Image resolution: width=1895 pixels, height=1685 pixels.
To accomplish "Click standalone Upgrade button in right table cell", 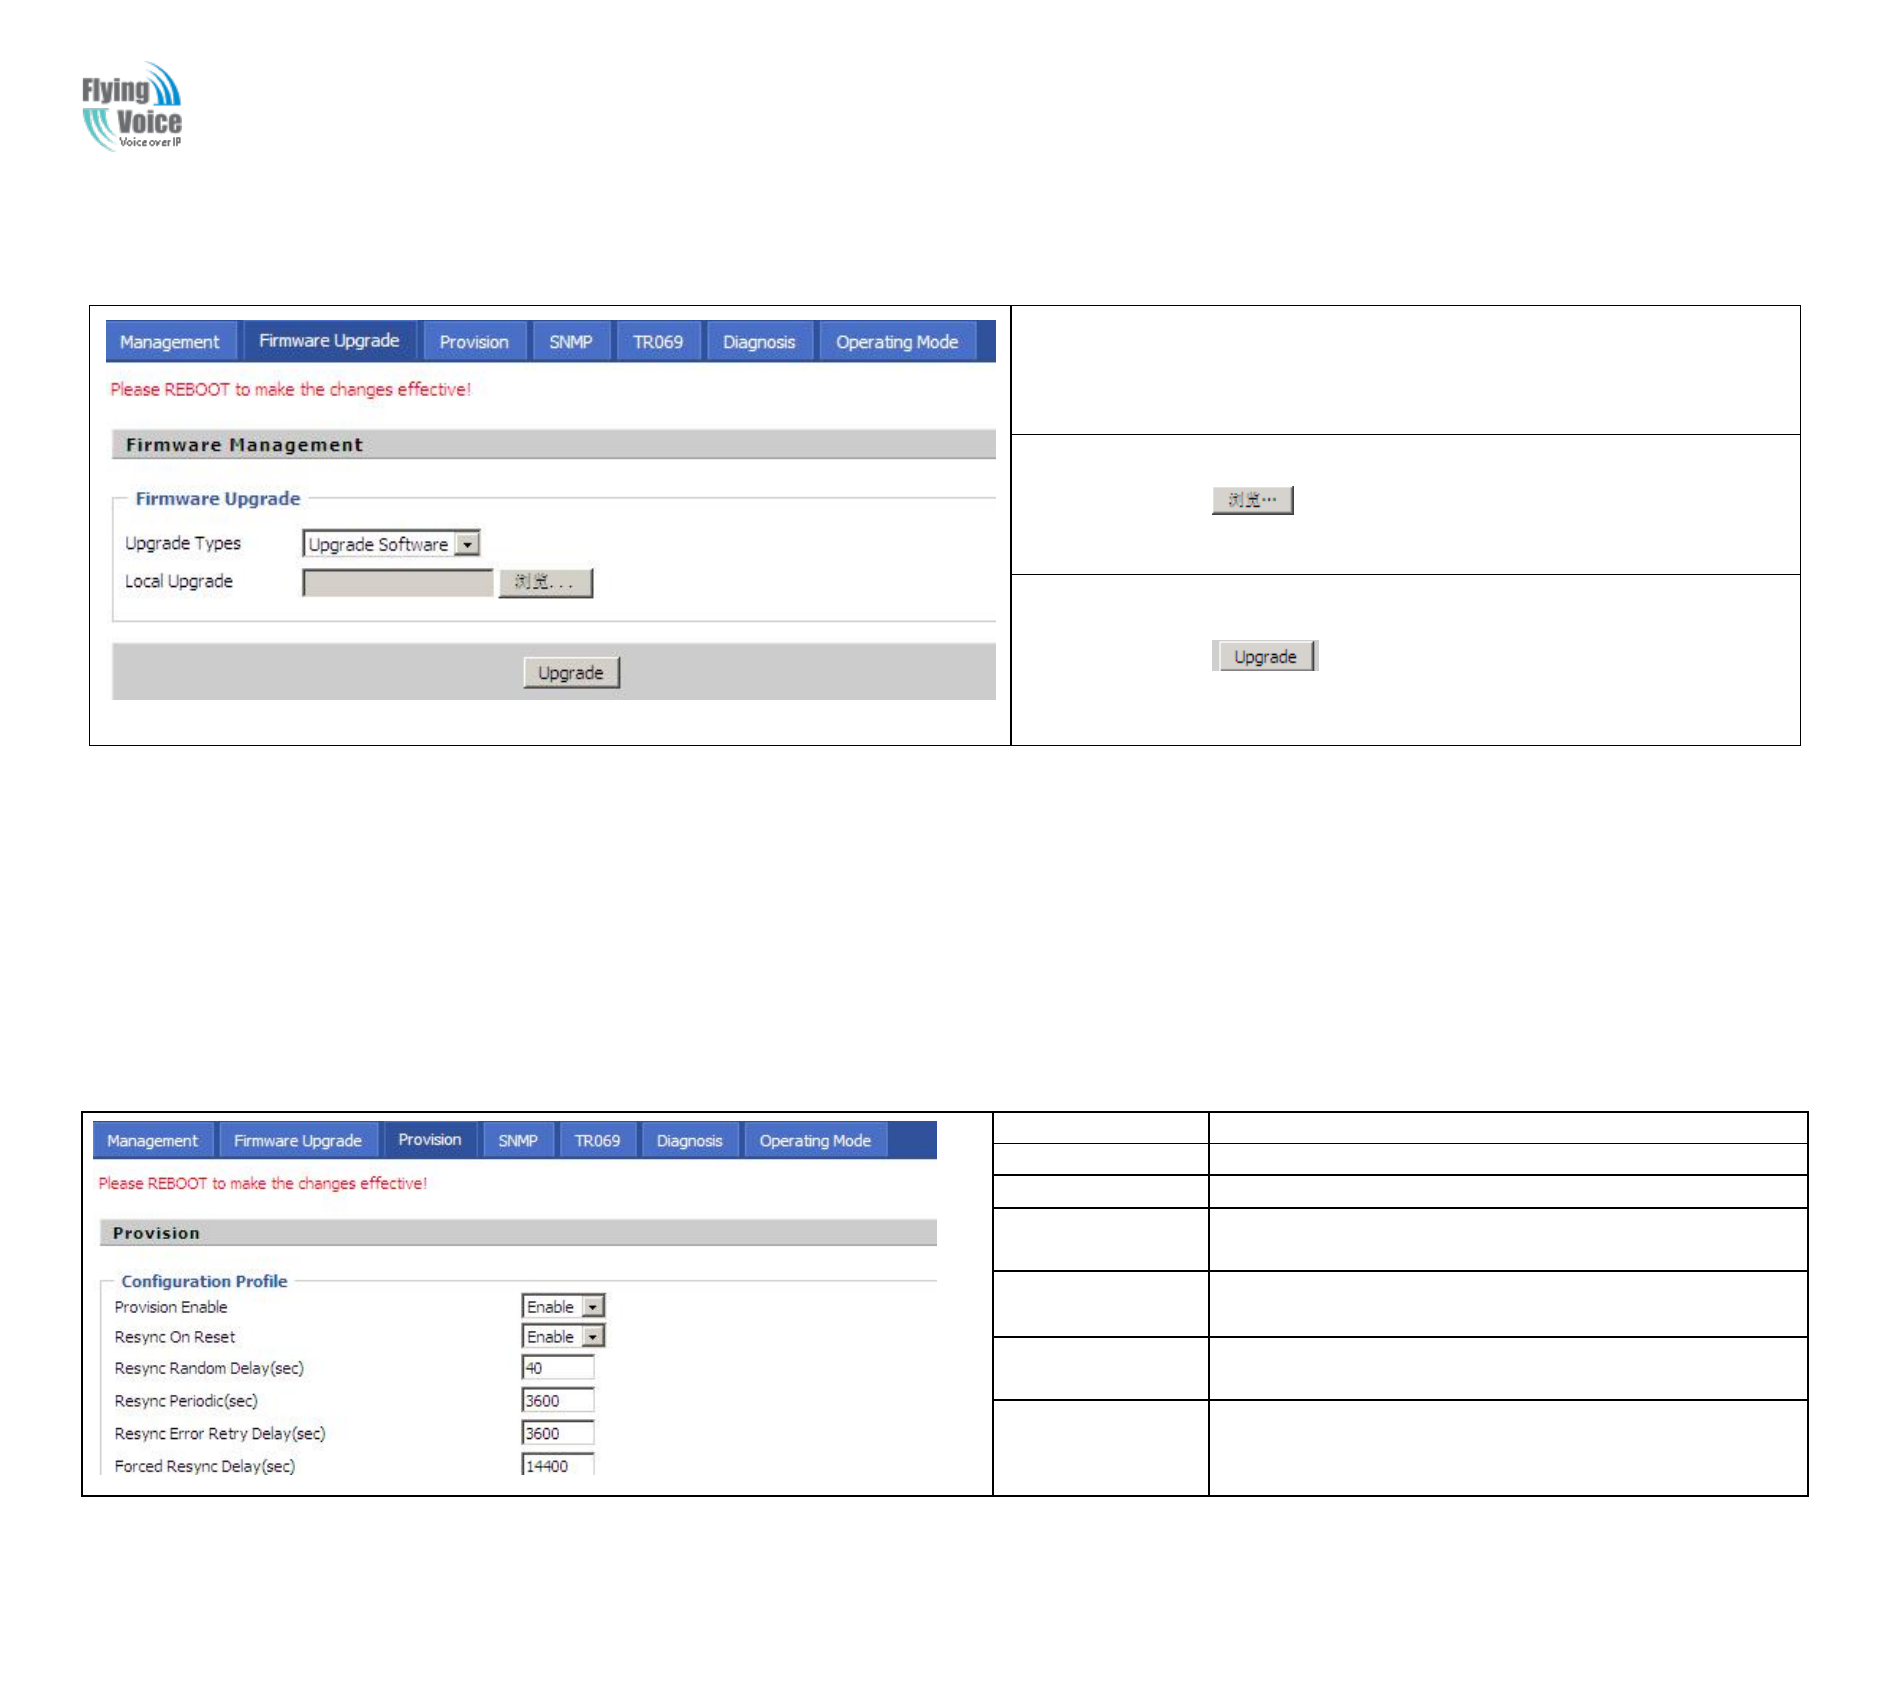I will [1265, 656].
